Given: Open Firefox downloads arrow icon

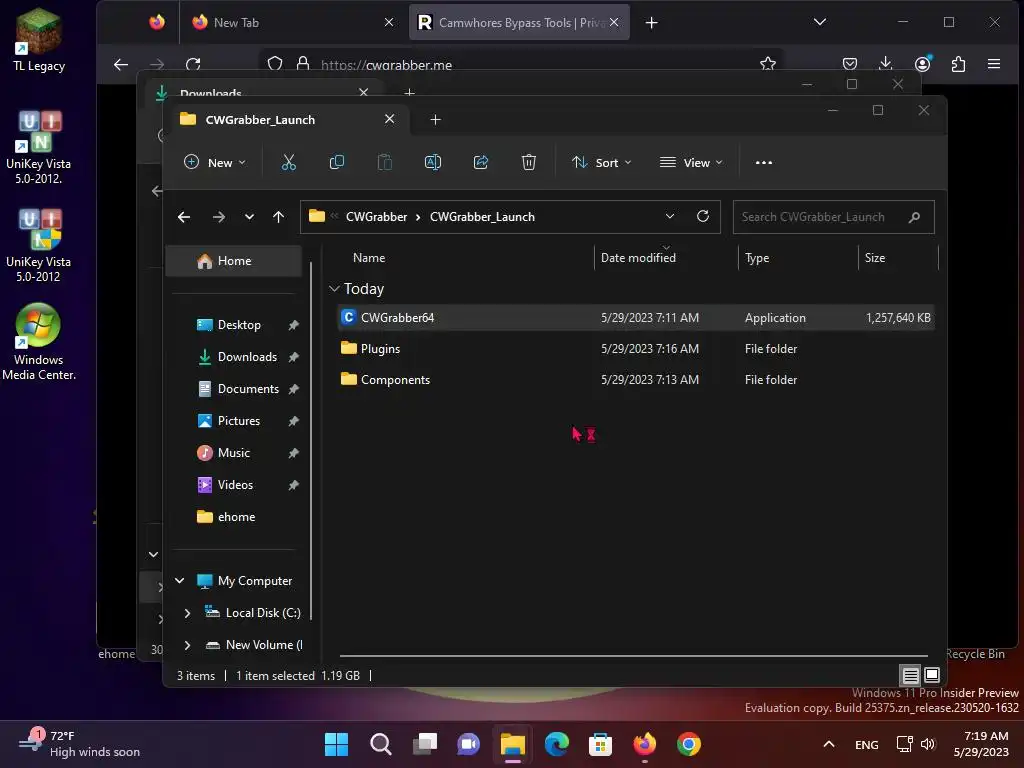Looking at the screenshot, I should tap(886, 63).
